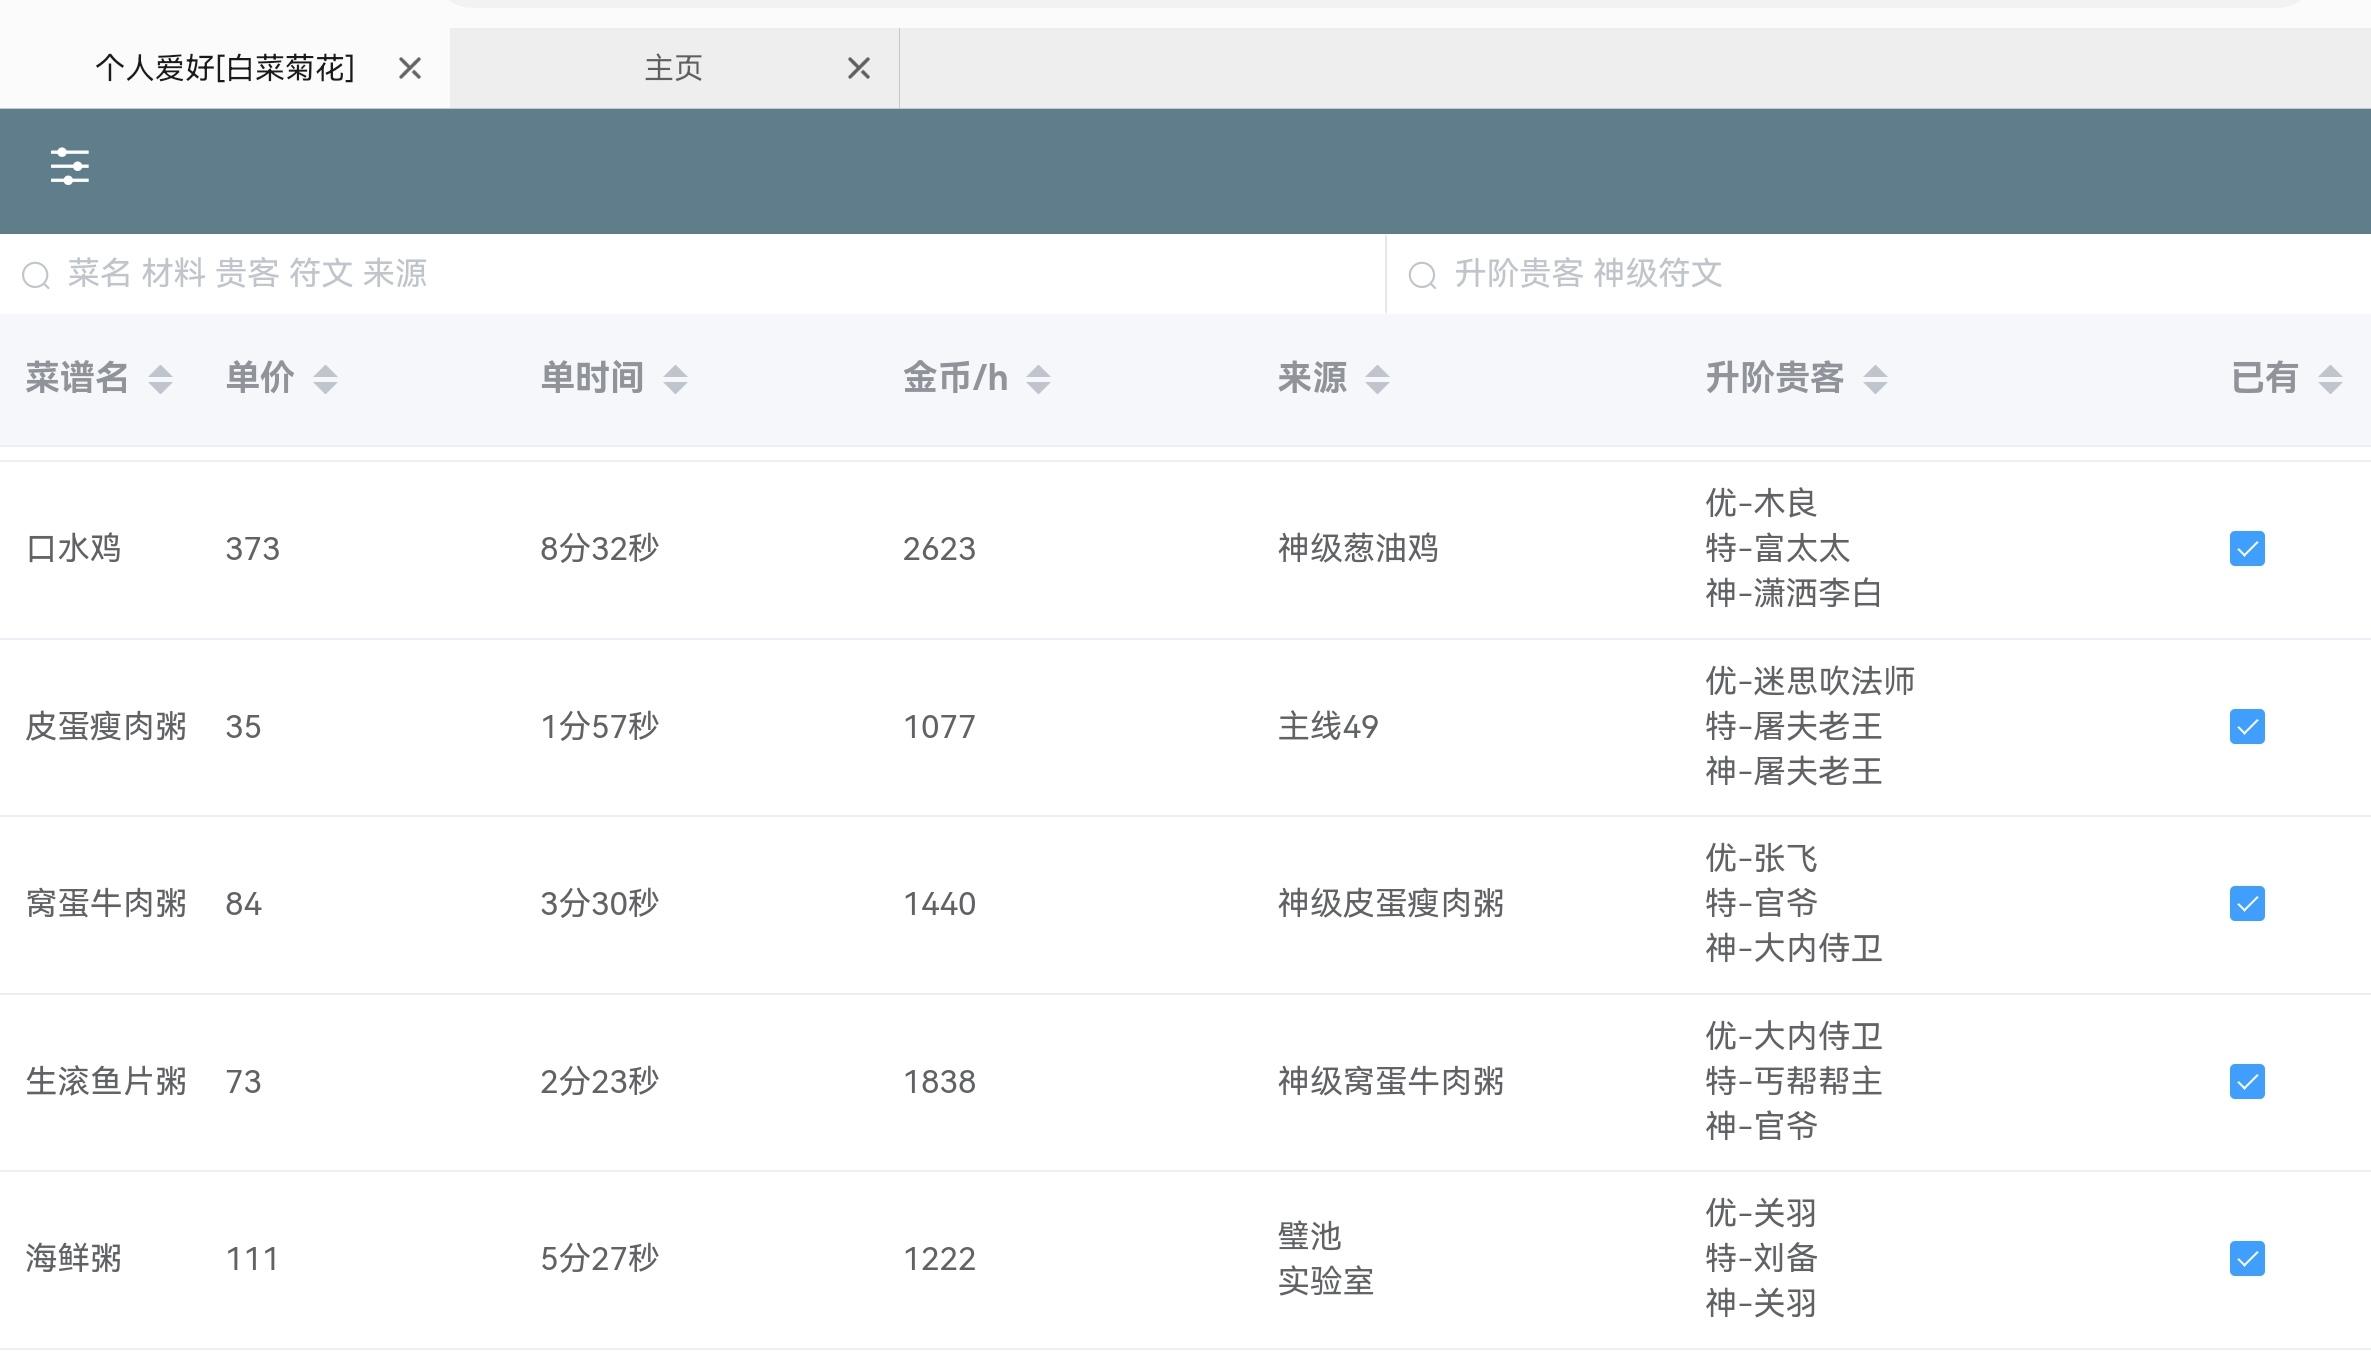Click guest 特-富太太

click(x=1777, y=549)
